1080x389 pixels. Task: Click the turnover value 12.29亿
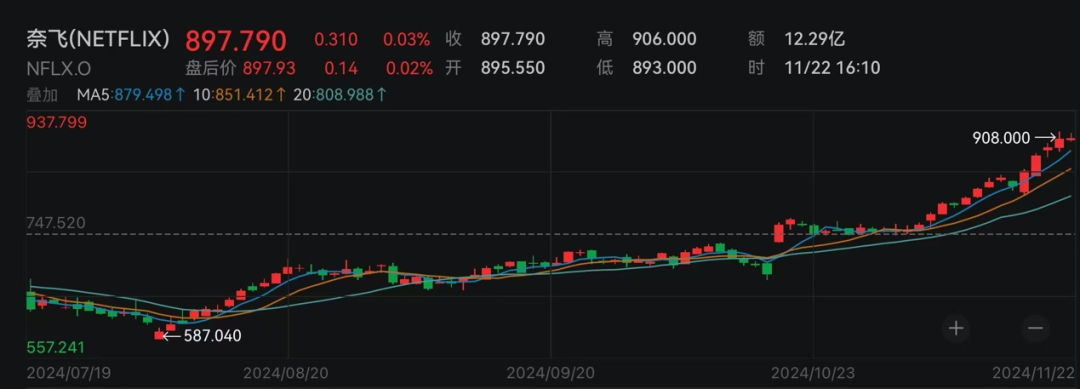(x=815, y=39)
